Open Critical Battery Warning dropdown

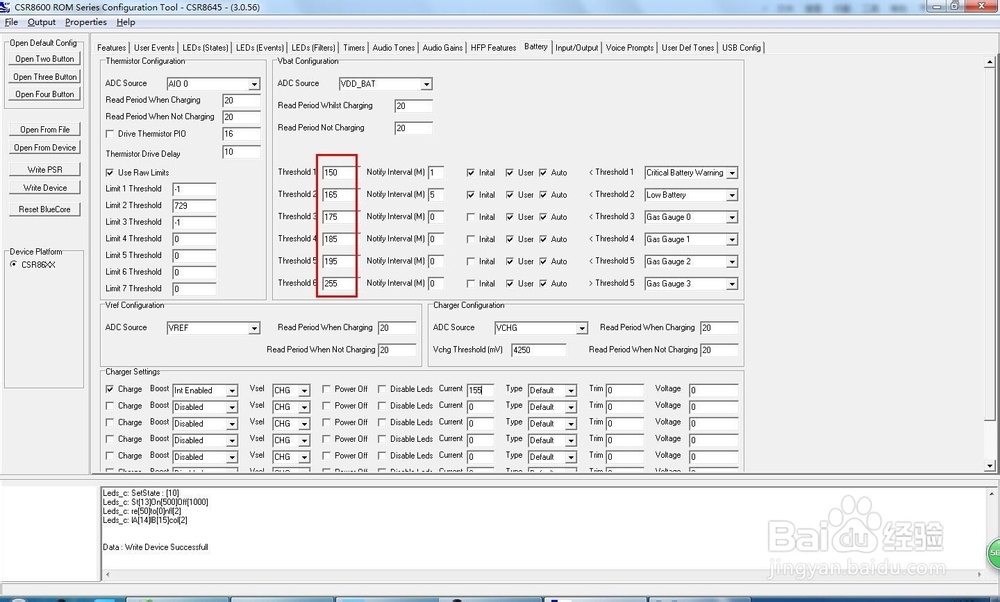pyautogui.click(x=732, y=173)
